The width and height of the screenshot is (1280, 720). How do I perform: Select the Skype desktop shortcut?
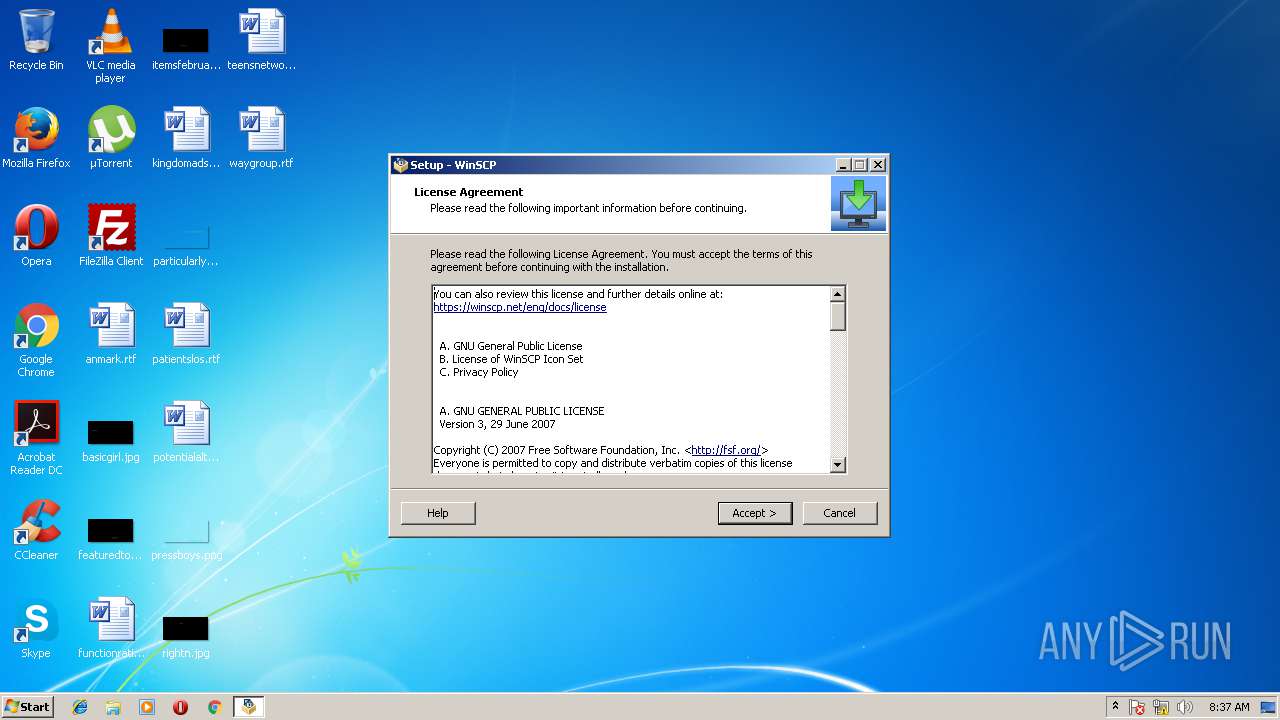tap(36, 628)
